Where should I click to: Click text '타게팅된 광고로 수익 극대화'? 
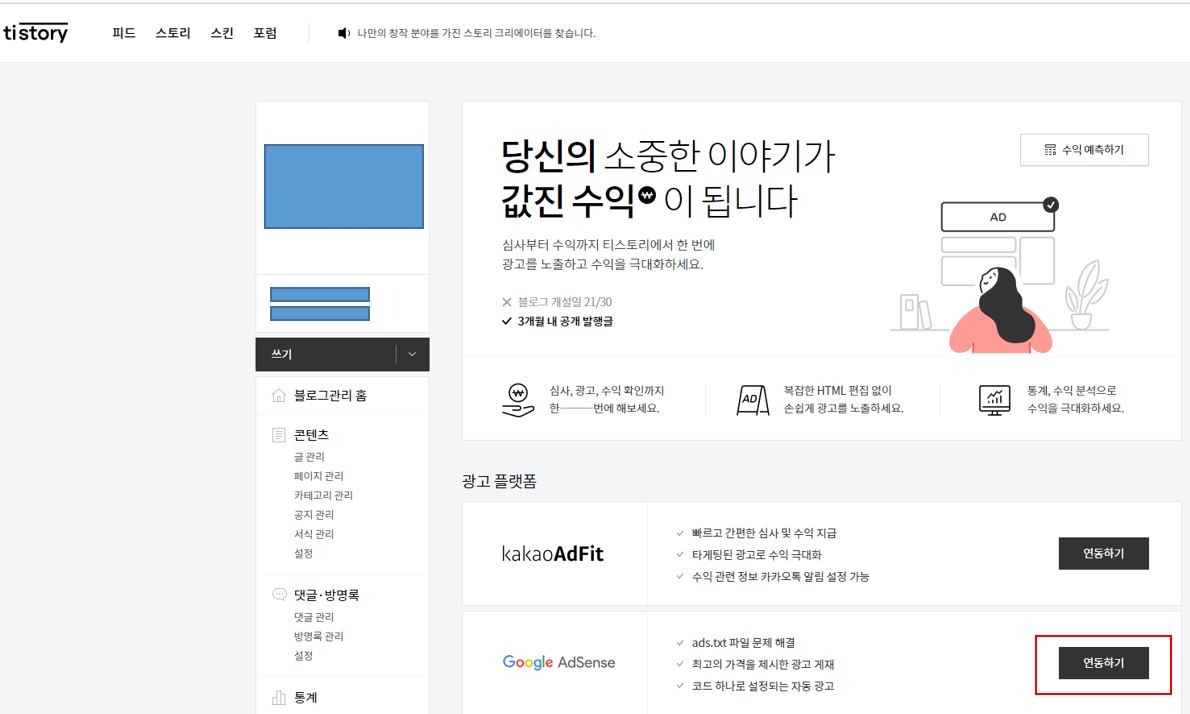(757, 555)
